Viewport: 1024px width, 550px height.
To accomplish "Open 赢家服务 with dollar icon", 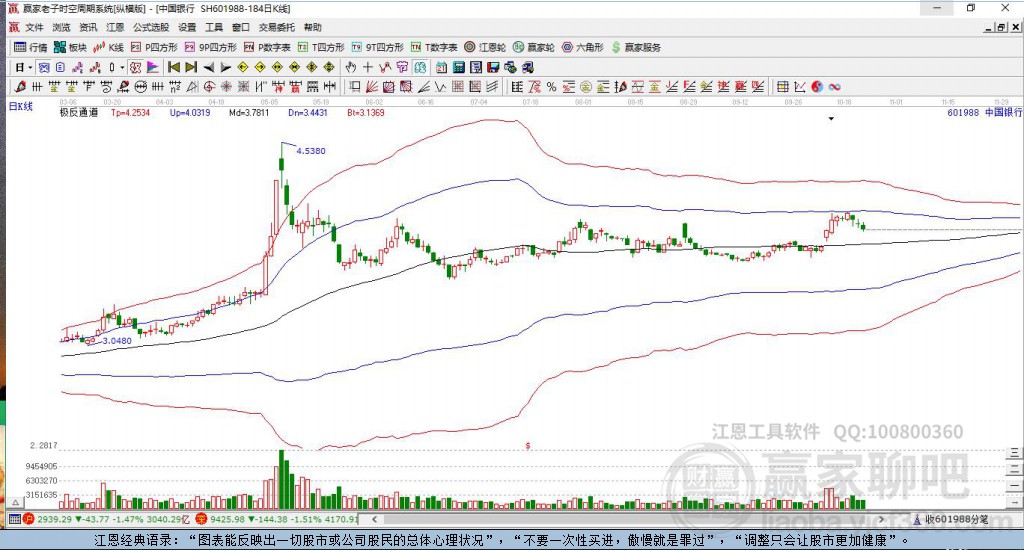I will tap(636, 47).
